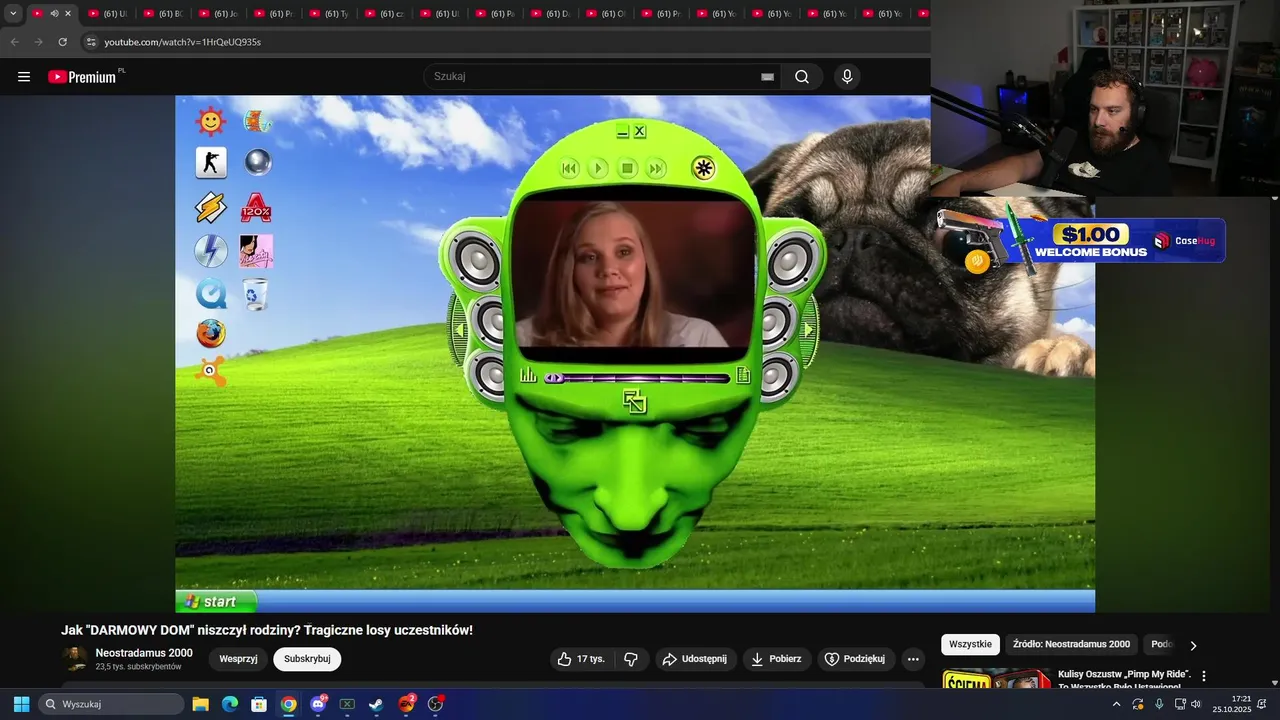Switch to the "(61) cz" tab
The image size is (1280, 720).
pyautogui.click(x=384, y=14)
